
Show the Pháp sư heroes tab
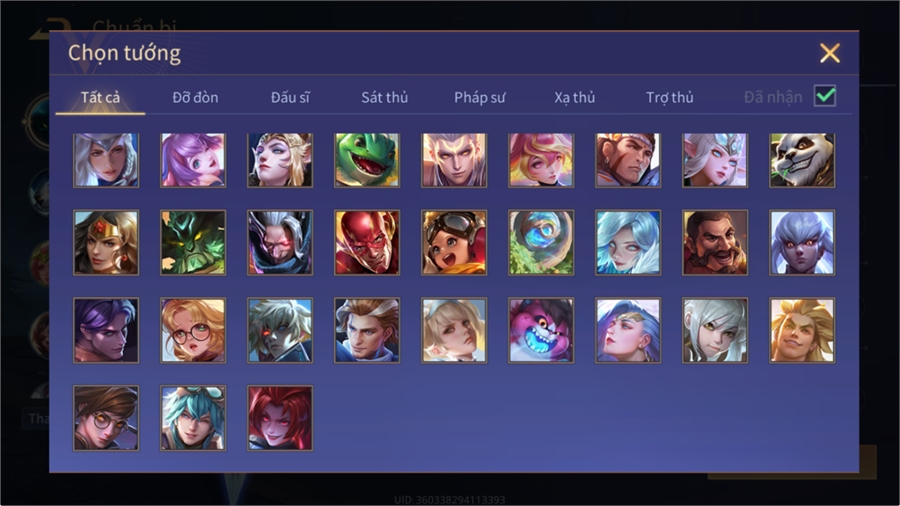479,98
